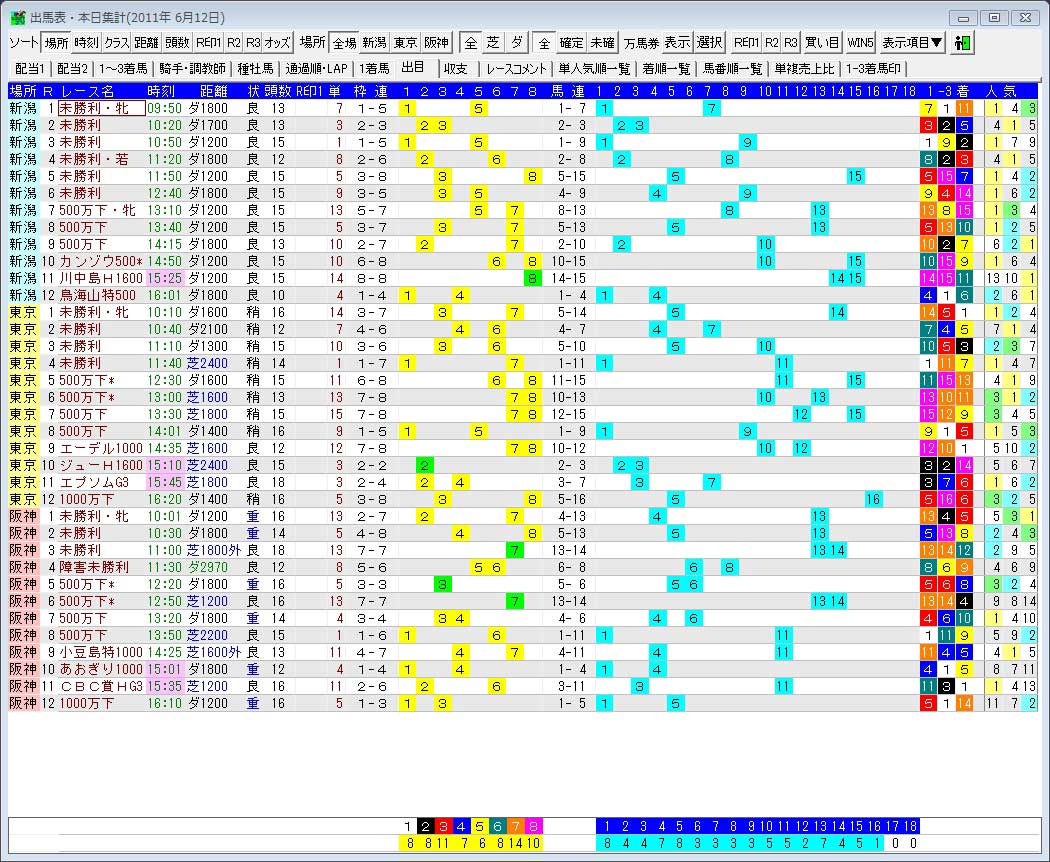Click the 距離 column header
Screen dimensions: 1050x862
215,91
